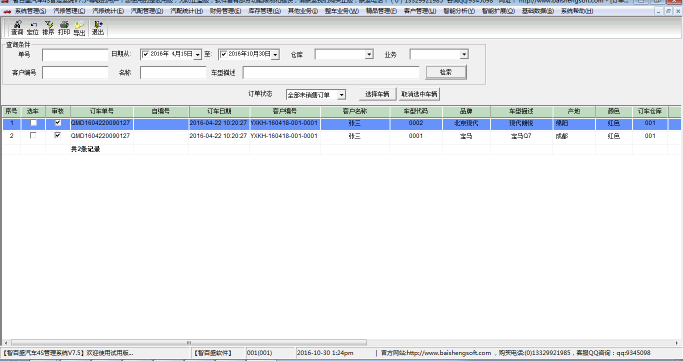This screenshot has width=683, height=361.
Task: Toggle the end date 2016年10月30日 checkbox
Action: click(x=223, y=54)
